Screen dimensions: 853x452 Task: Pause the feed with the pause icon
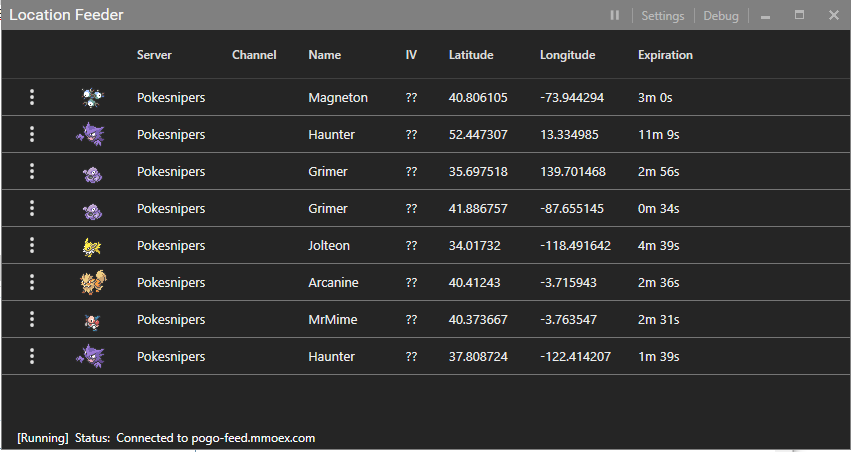point(615,15)
